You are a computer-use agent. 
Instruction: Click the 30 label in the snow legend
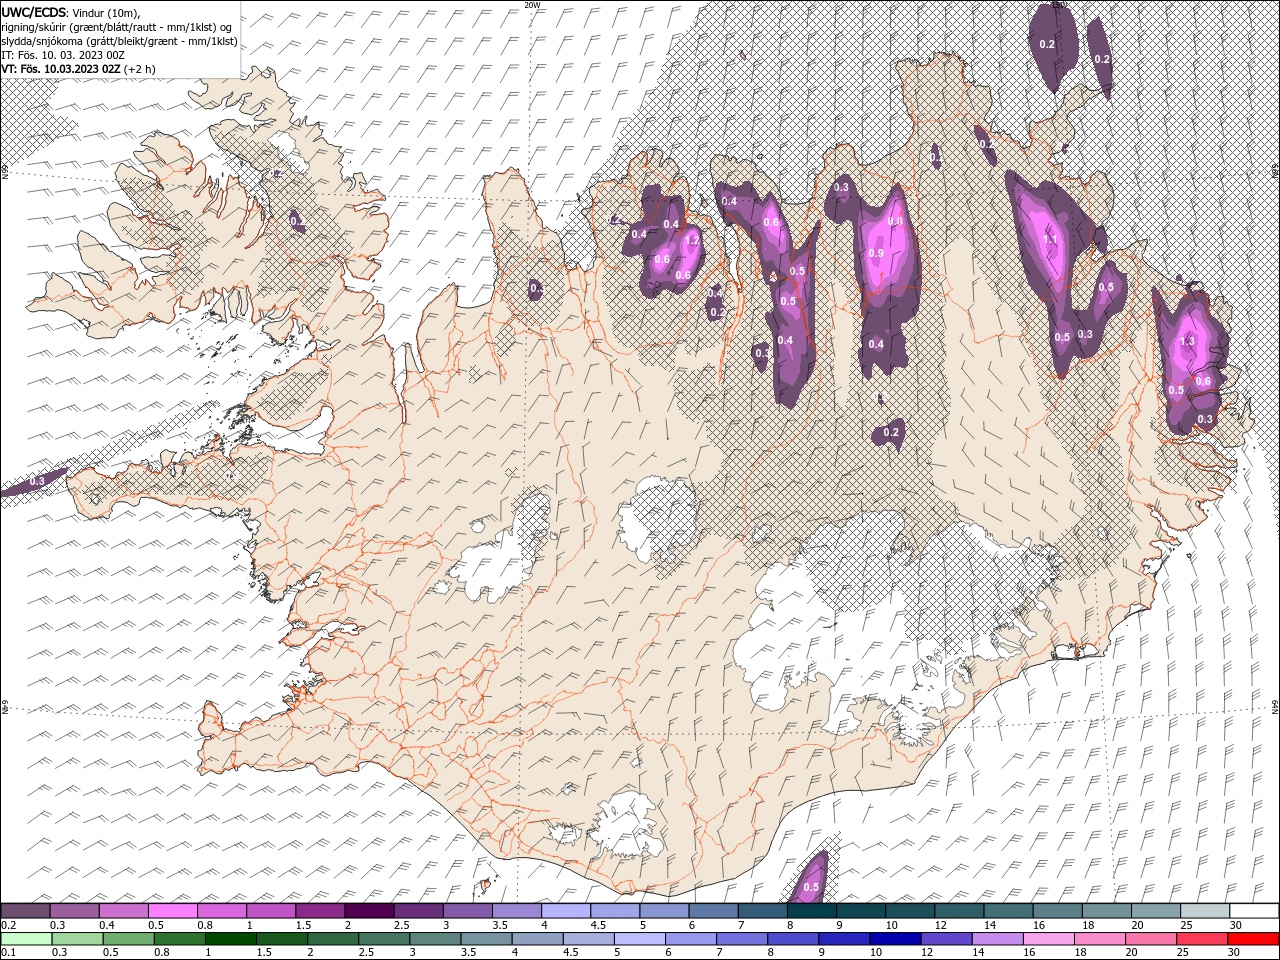click(1235, 925)
